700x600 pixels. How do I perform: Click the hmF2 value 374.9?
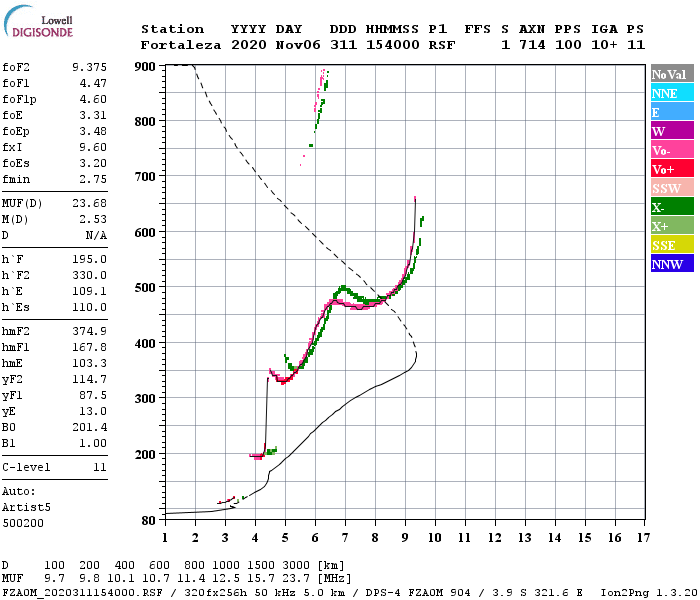click(x=89, y=331)
